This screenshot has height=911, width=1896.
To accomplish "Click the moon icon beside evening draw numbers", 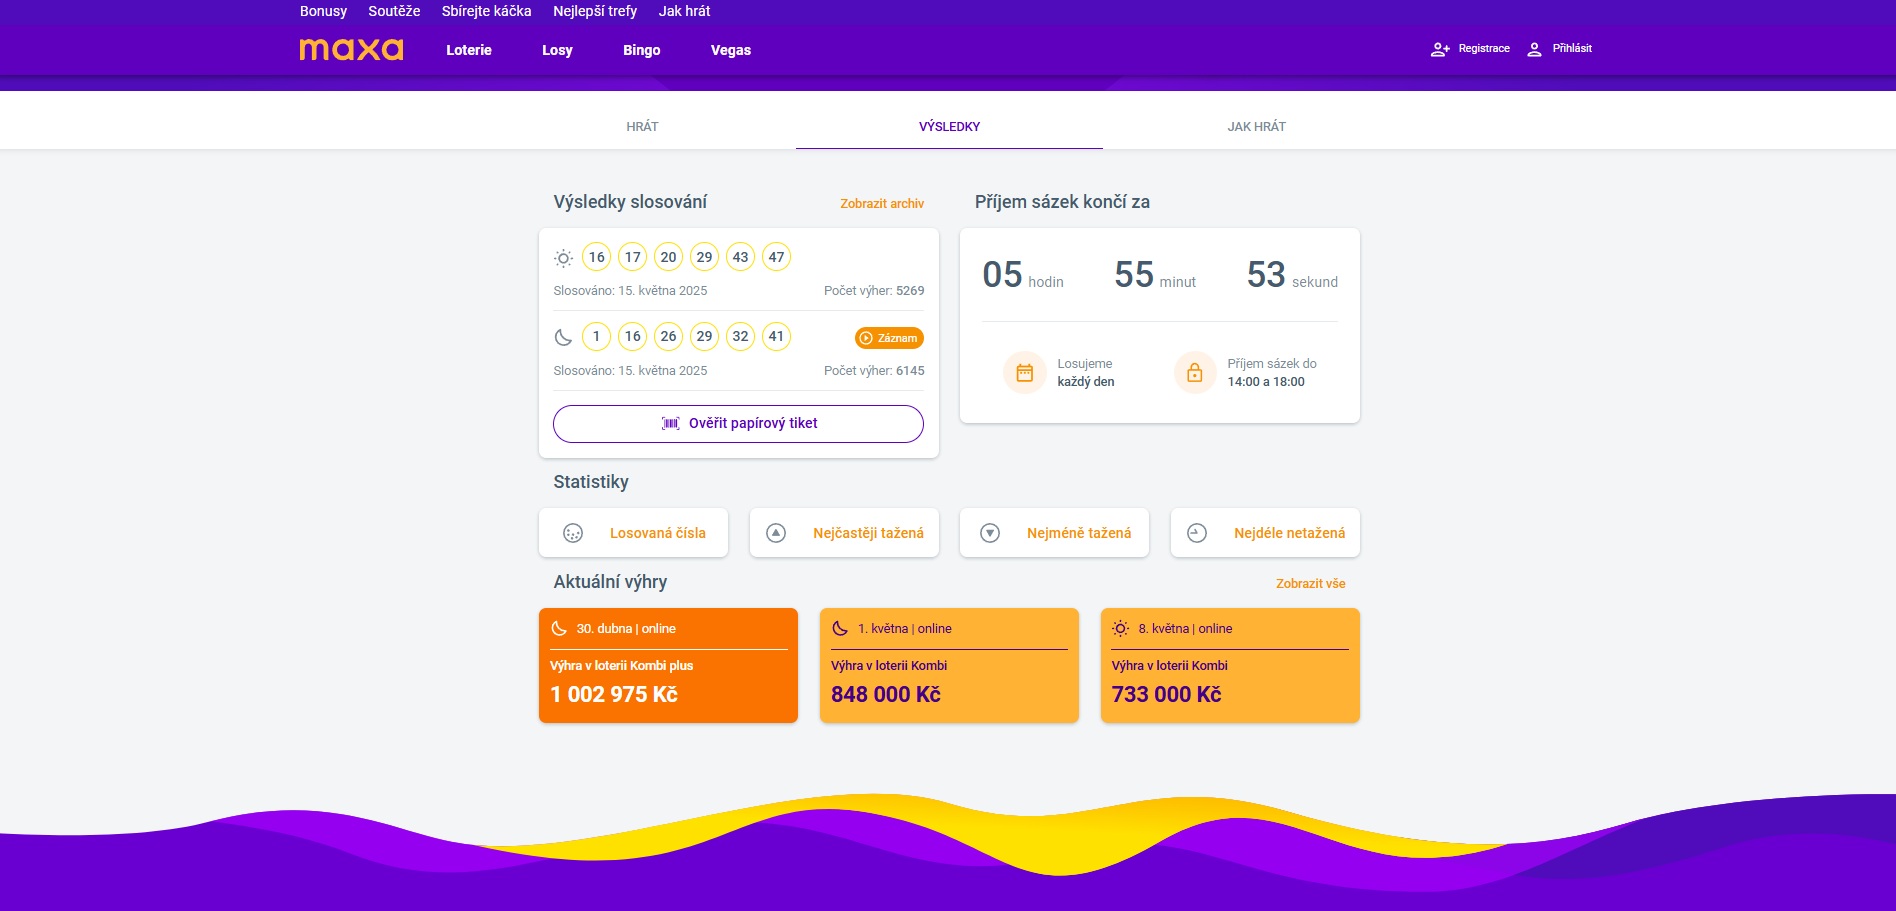I will tap(564, 337).
